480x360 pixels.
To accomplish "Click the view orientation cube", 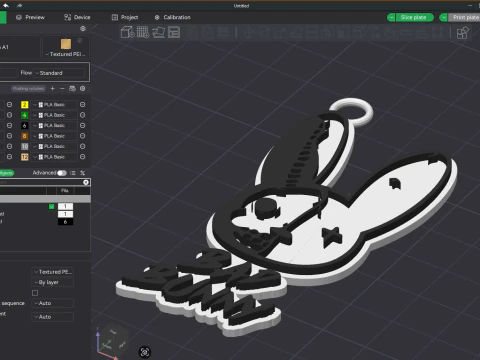I will [x=115, y=338].
